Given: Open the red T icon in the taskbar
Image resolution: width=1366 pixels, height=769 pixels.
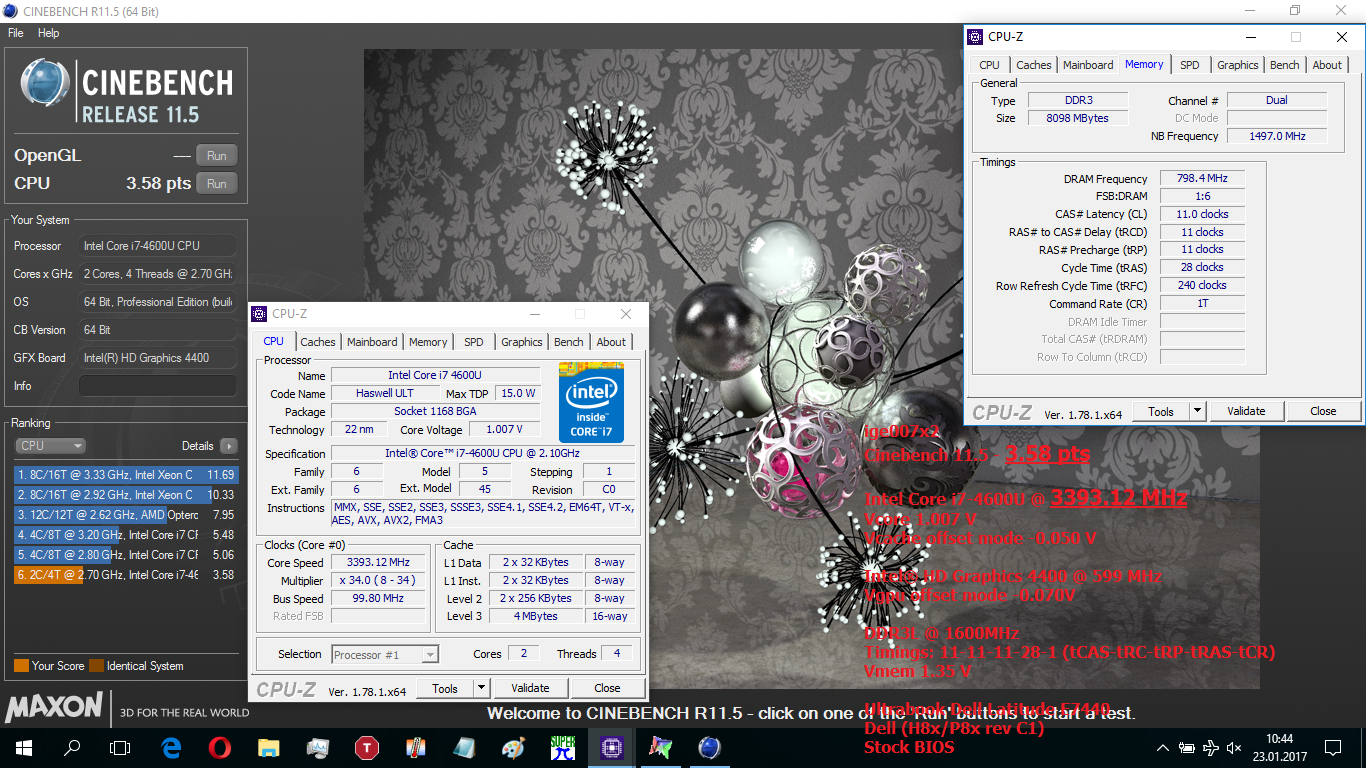Looking at the screenshot, I should (x=367, y=747).
